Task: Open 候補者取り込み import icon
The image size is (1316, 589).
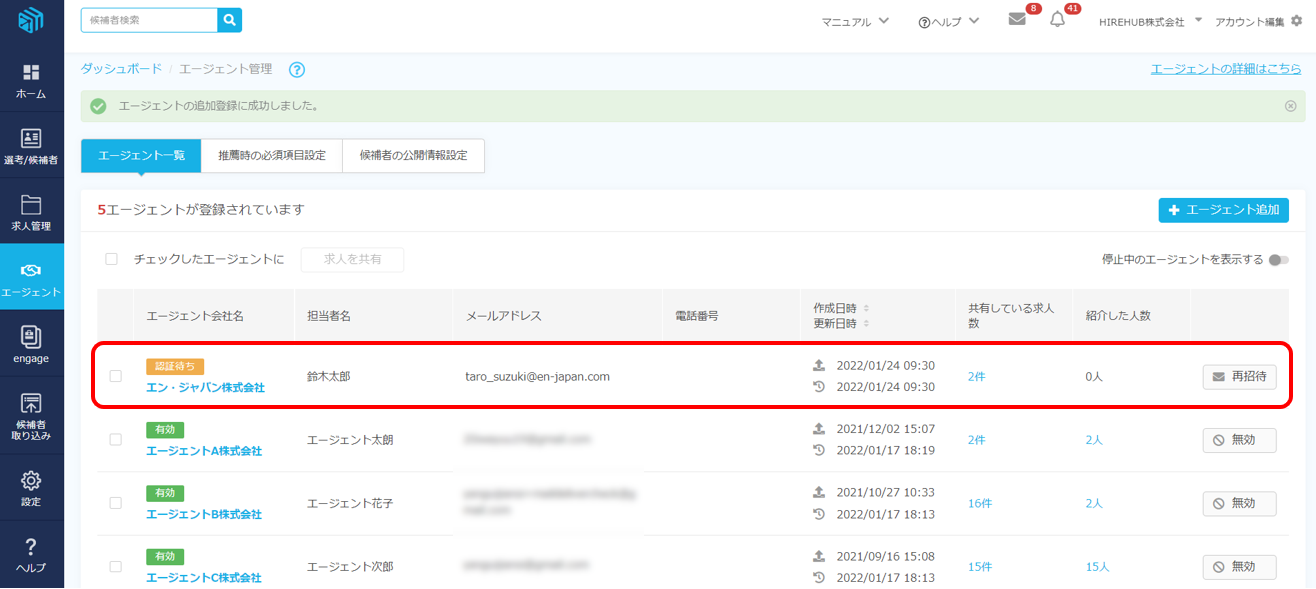Action: (x=31, y=404)
